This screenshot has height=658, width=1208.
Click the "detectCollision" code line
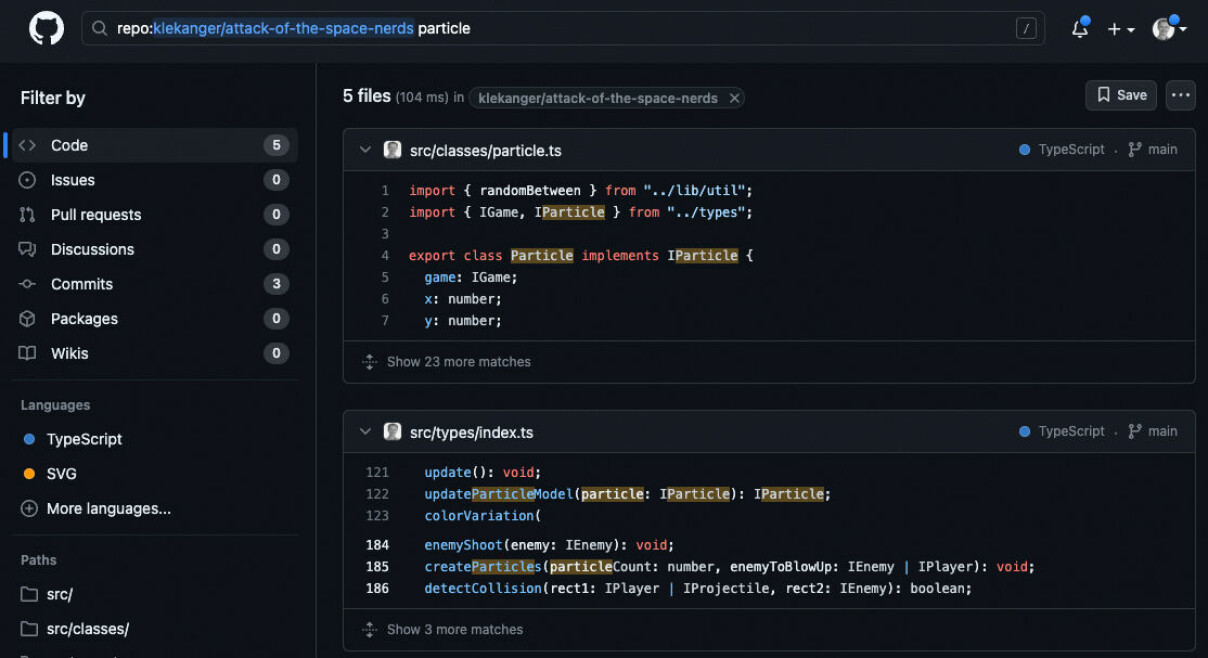pyautogui.click(x=698, y=589)
